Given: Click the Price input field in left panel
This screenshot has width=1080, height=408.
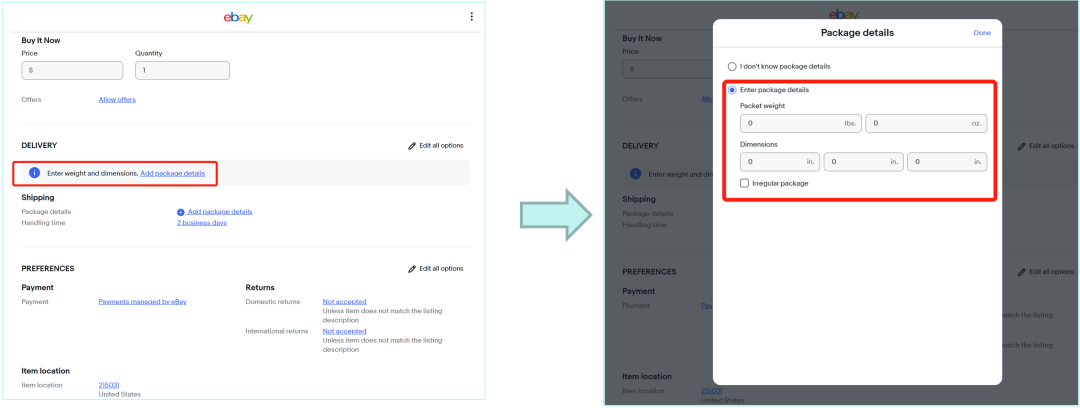Looking at the screenshot, I should (x=72, y=70).
